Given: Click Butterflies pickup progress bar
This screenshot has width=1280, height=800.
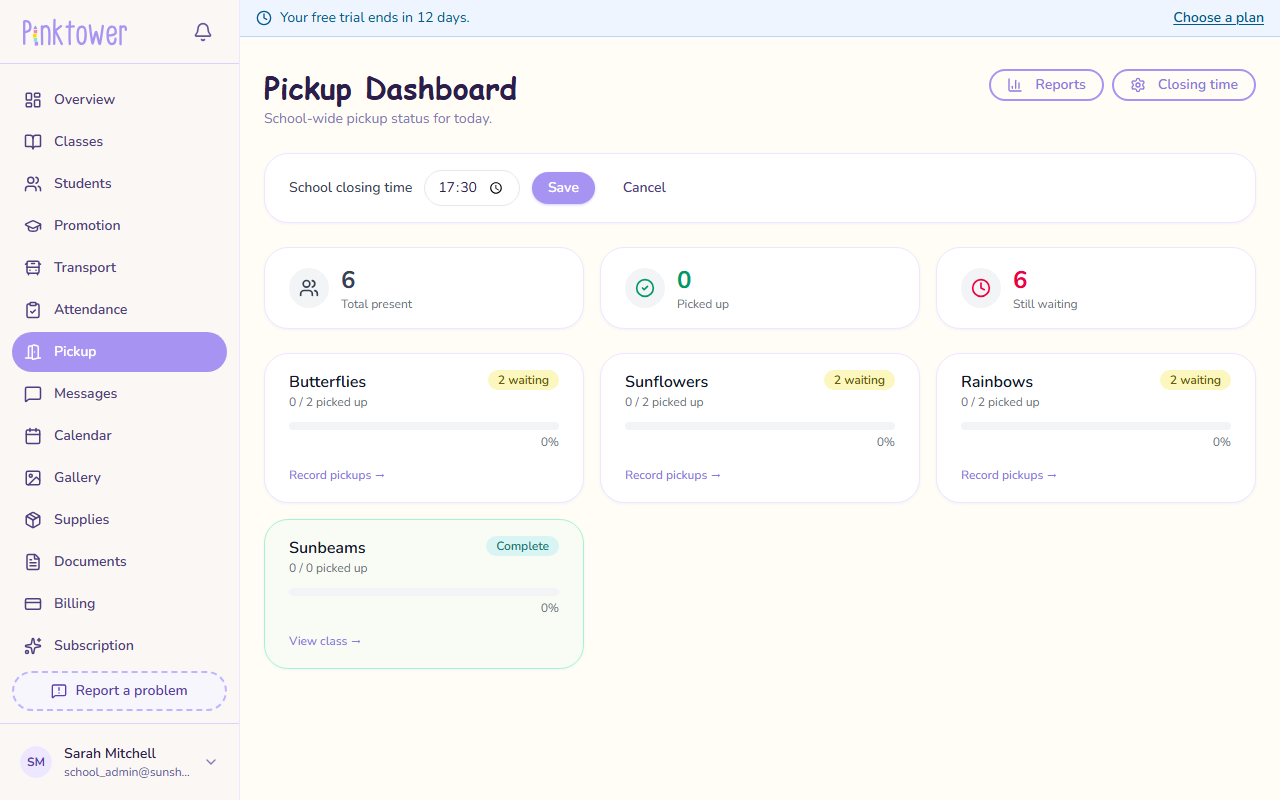Looking at the screenshot, I should pos(424,426).
